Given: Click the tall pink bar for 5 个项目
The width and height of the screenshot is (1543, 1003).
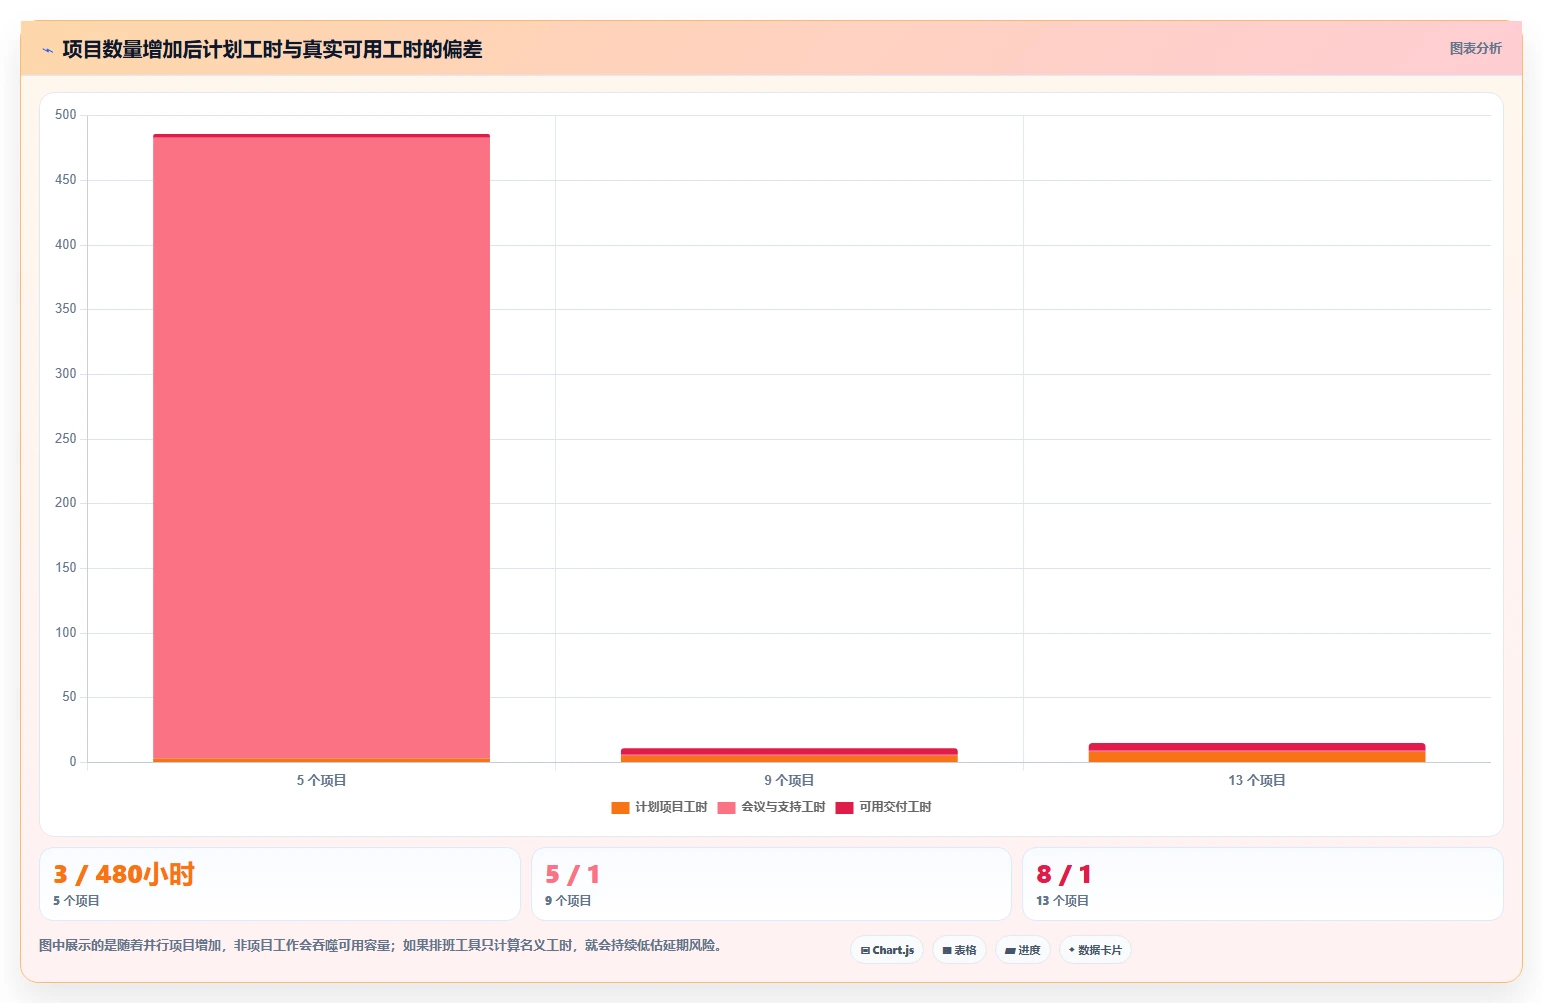Looking at the screenshot, I should click(x=321, y=448).
